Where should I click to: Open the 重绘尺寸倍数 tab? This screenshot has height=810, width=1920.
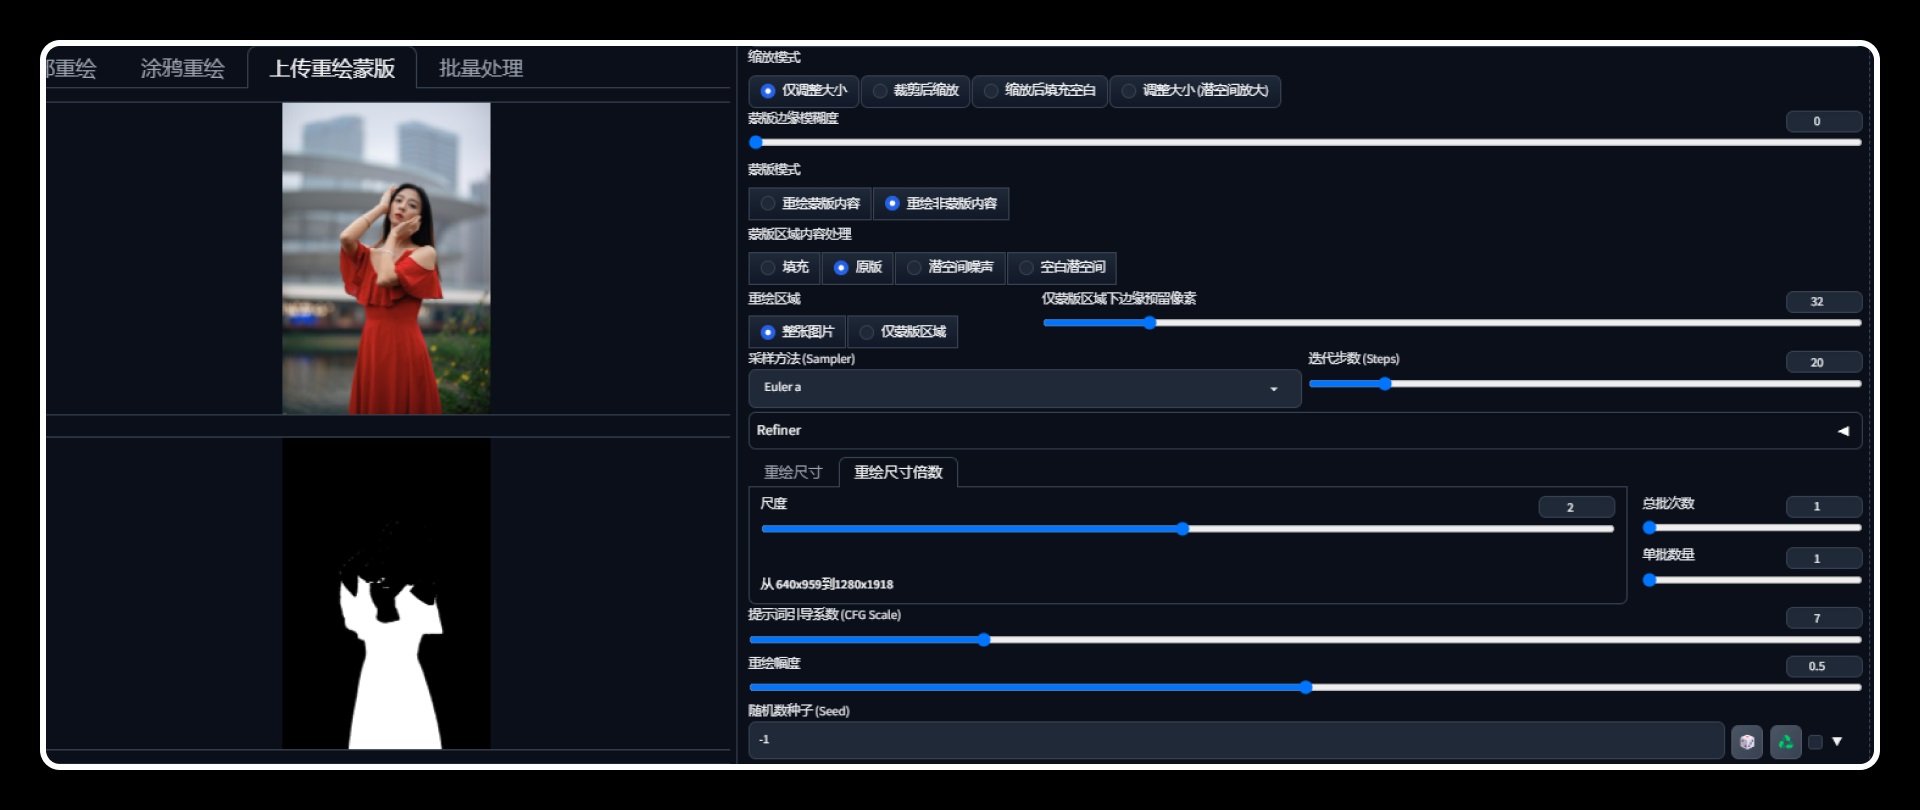tap(898, 472)
